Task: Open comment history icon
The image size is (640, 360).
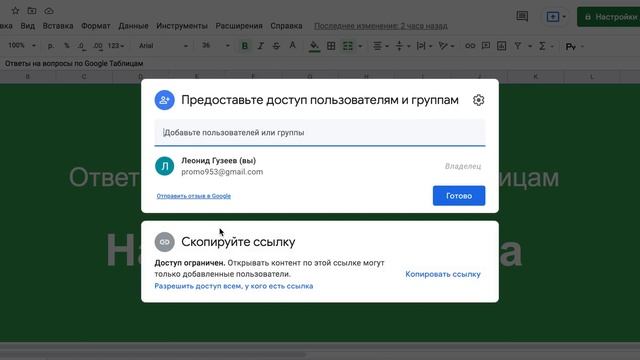Action: pos(522,16)
